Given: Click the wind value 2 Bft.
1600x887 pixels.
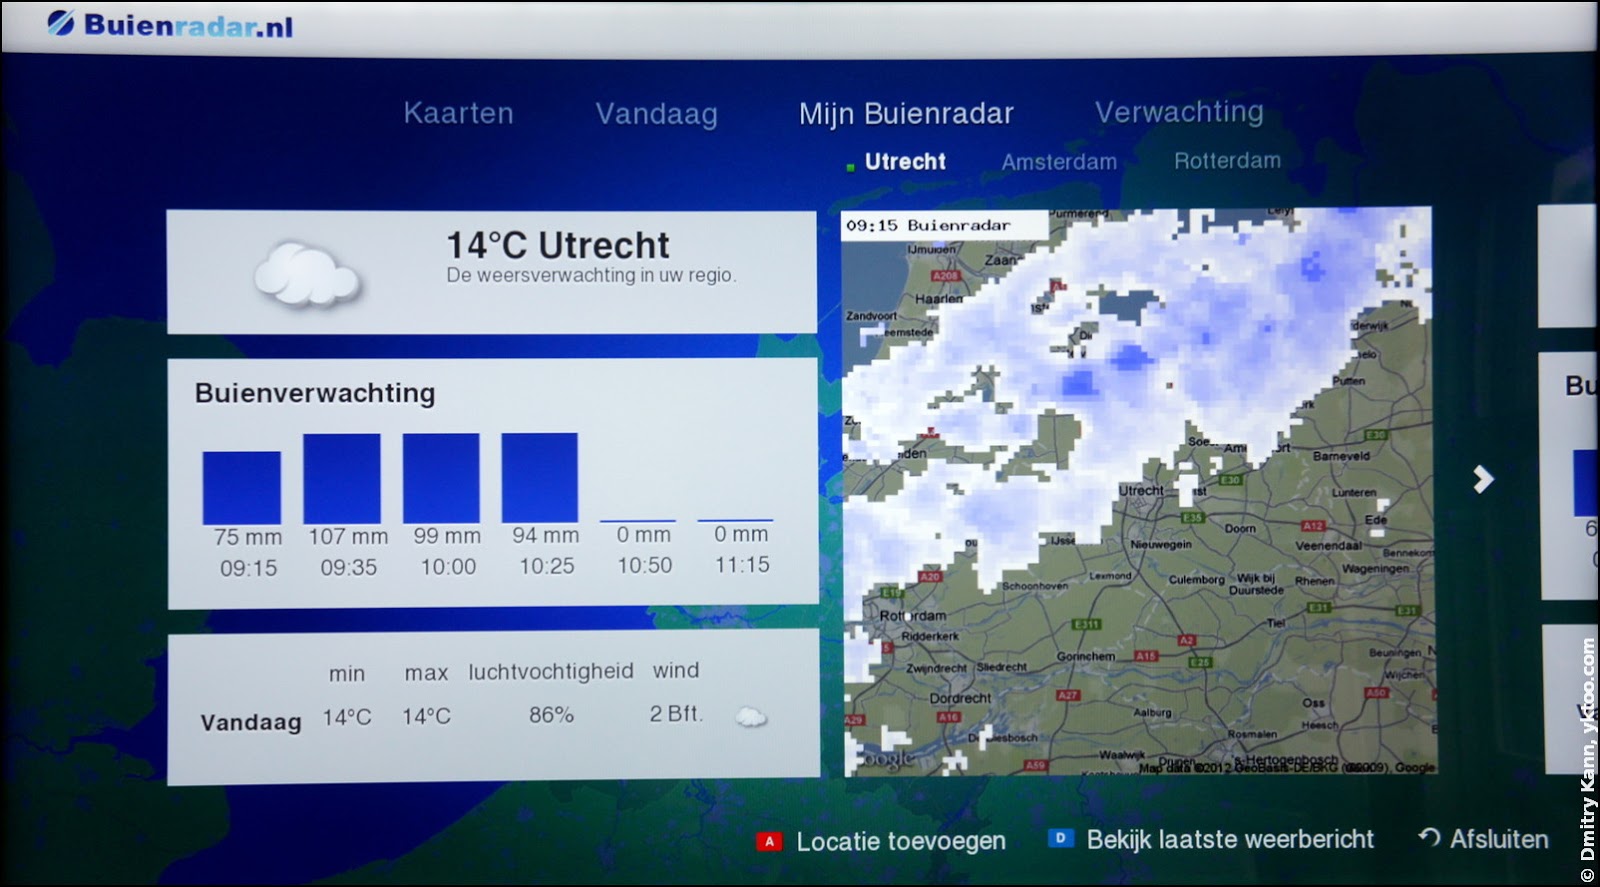Looking at the screenshot, I should 676,714.
